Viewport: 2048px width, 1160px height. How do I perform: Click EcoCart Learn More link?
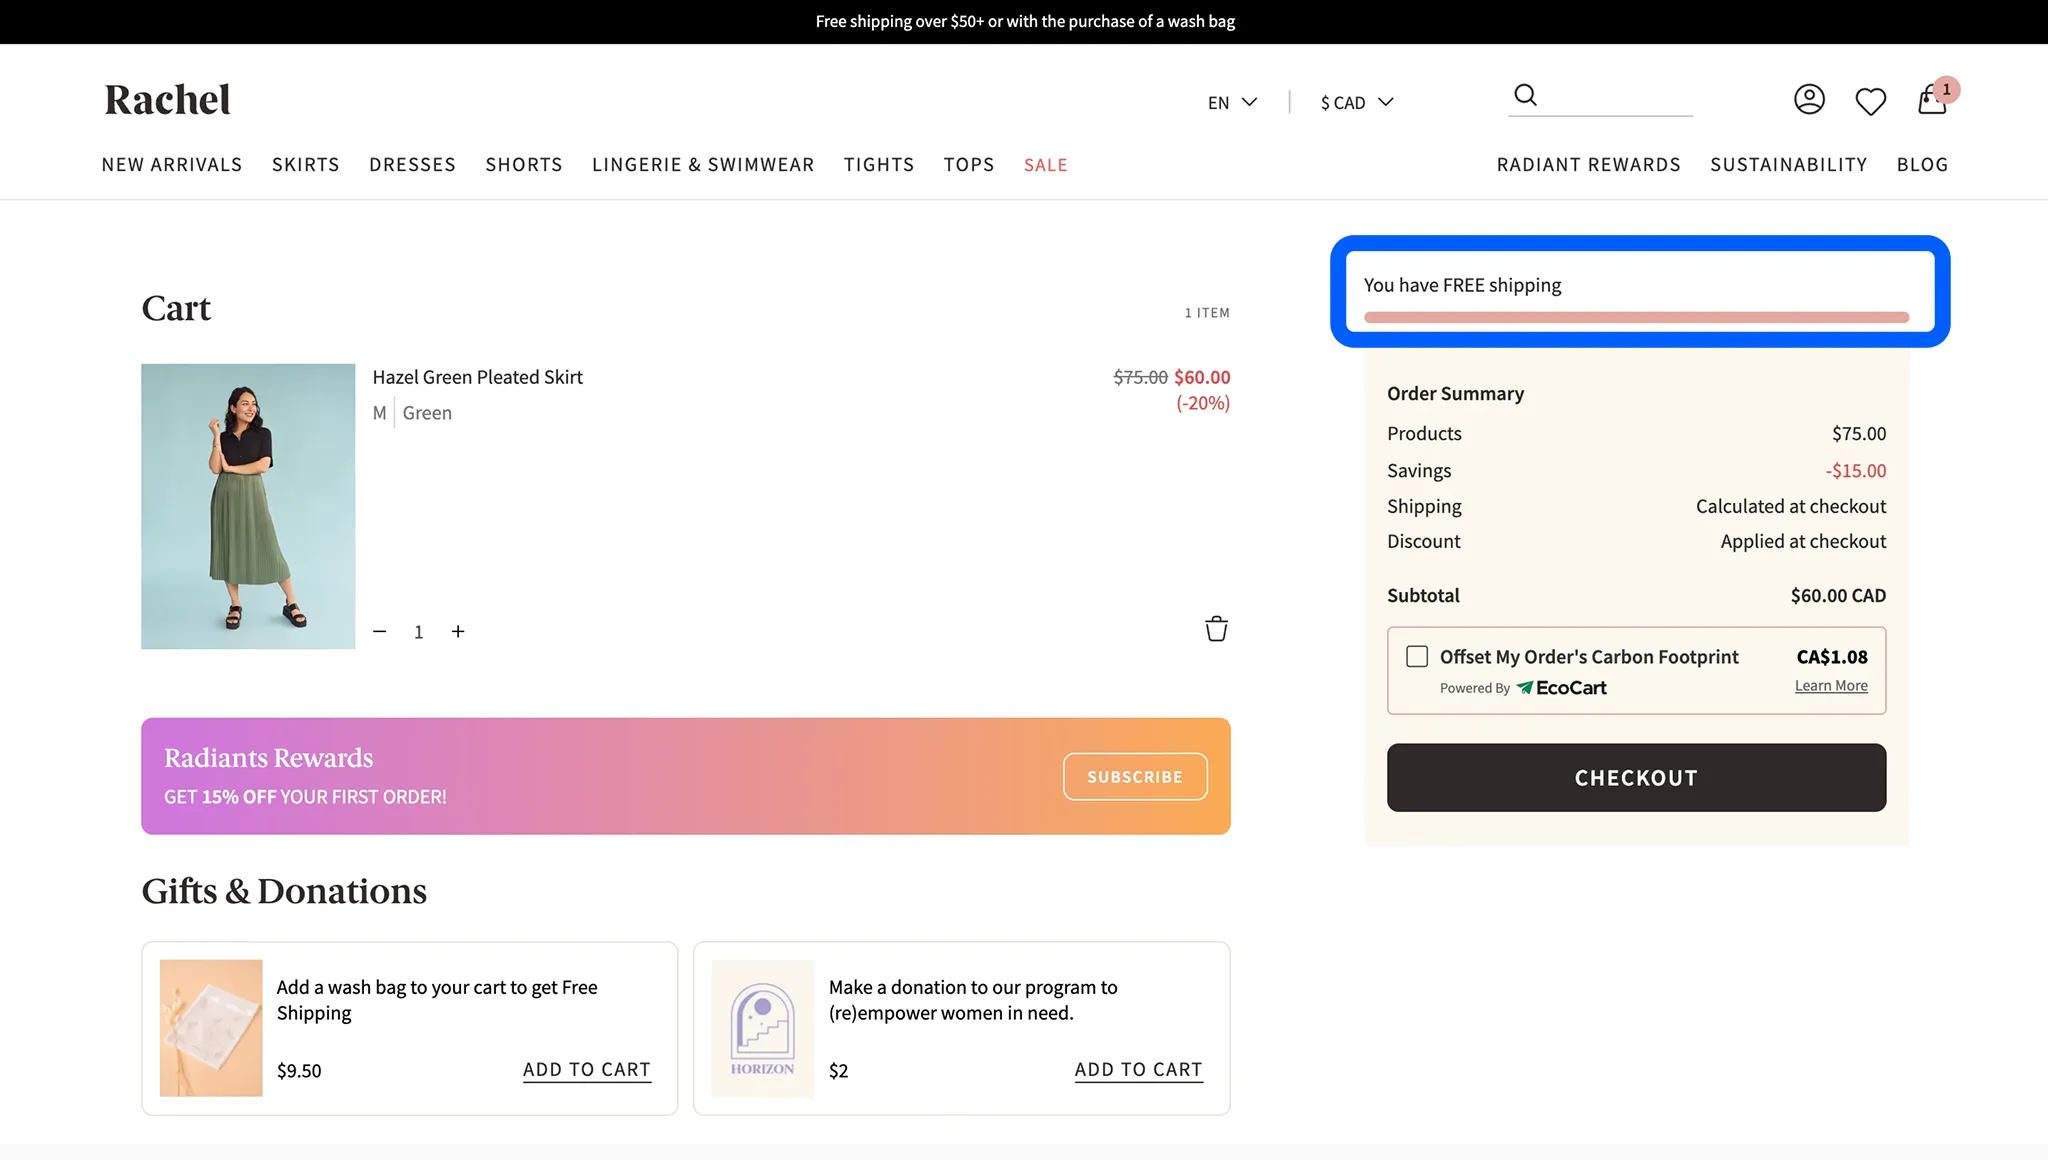click(x=1831, y=686)
